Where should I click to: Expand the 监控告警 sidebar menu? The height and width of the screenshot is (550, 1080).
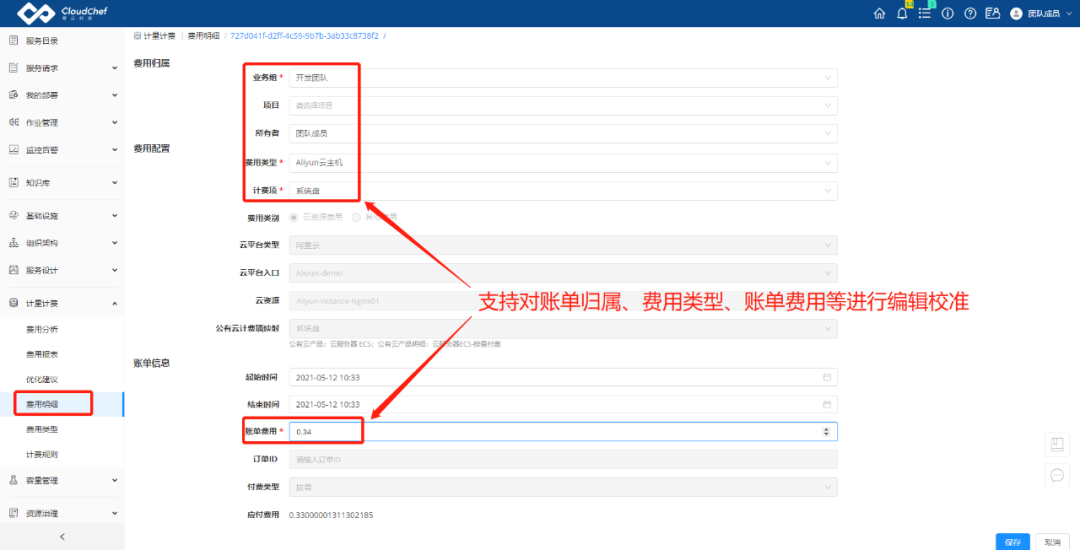click(x=62, y=149)
